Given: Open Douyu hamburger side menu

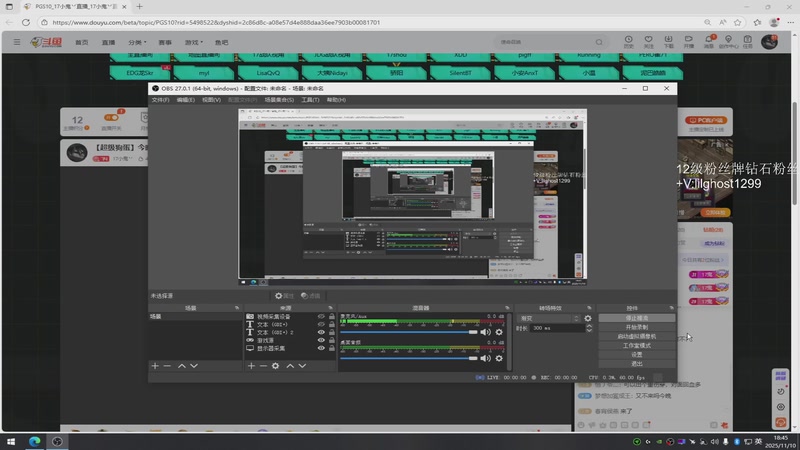Looking at the screenshot, I should pyautogui.click(x=17, y=42).
